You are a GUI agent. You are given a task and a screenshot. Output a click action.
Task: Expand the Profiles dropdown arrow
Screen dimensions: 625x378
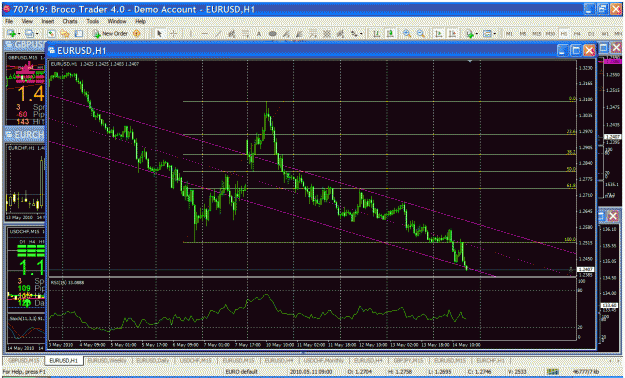pyautogui.click(x=37, y=34)
